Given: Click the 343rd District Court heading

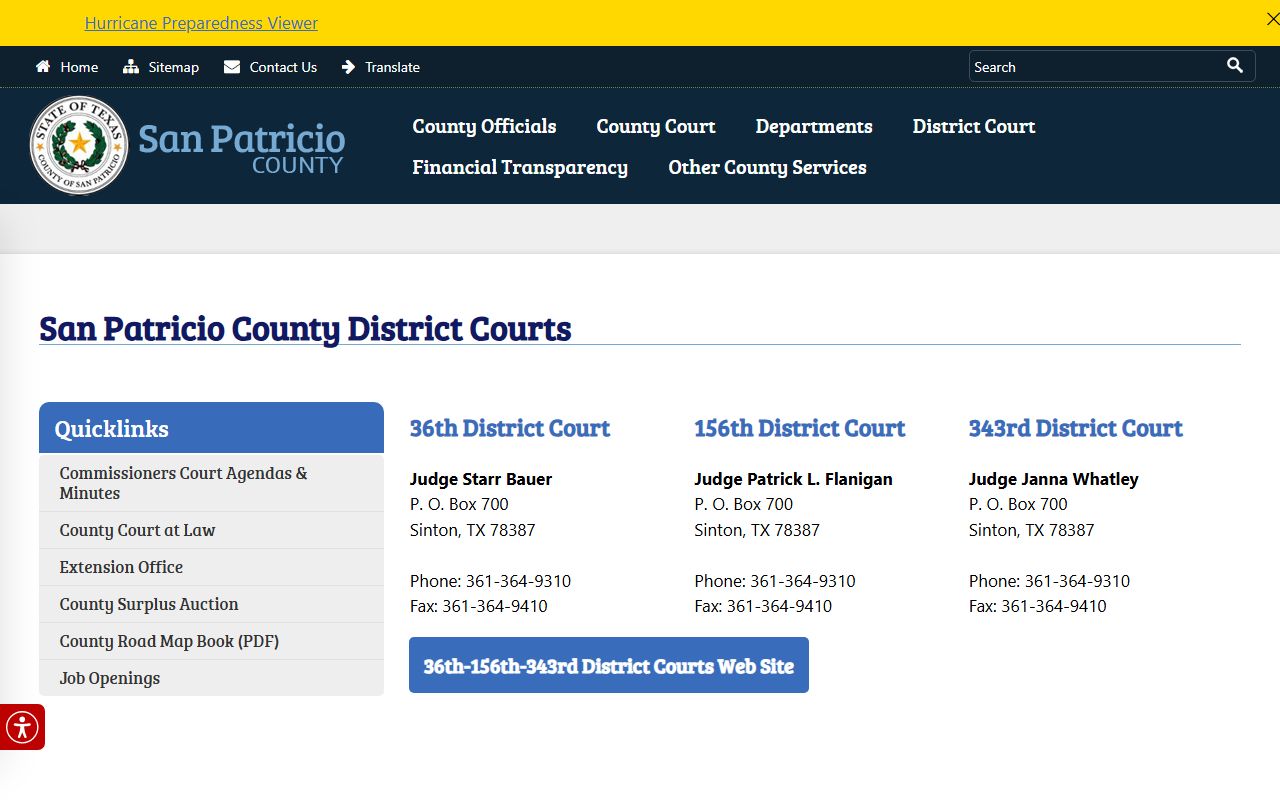Looking at the screenshot, I should pyautogui.click(x=1075, y=428).
